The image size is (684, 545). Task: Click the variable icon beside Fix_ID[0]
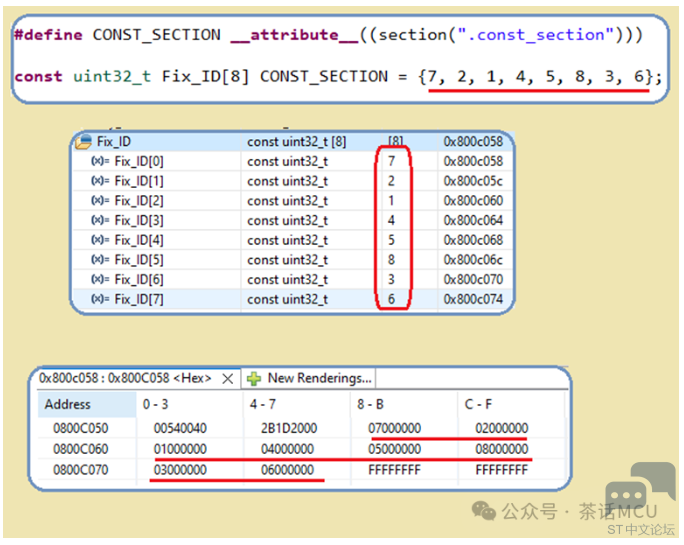pos(99,161)
